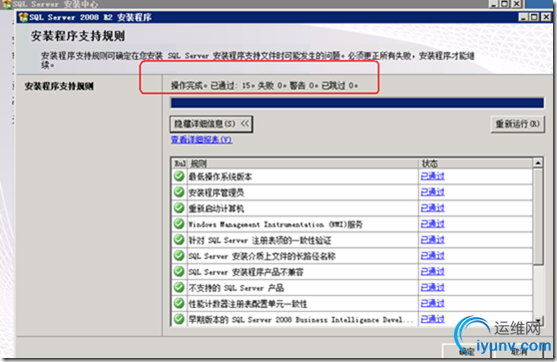Click the SQL Server 安装中心 window icon

pos(7,4)
